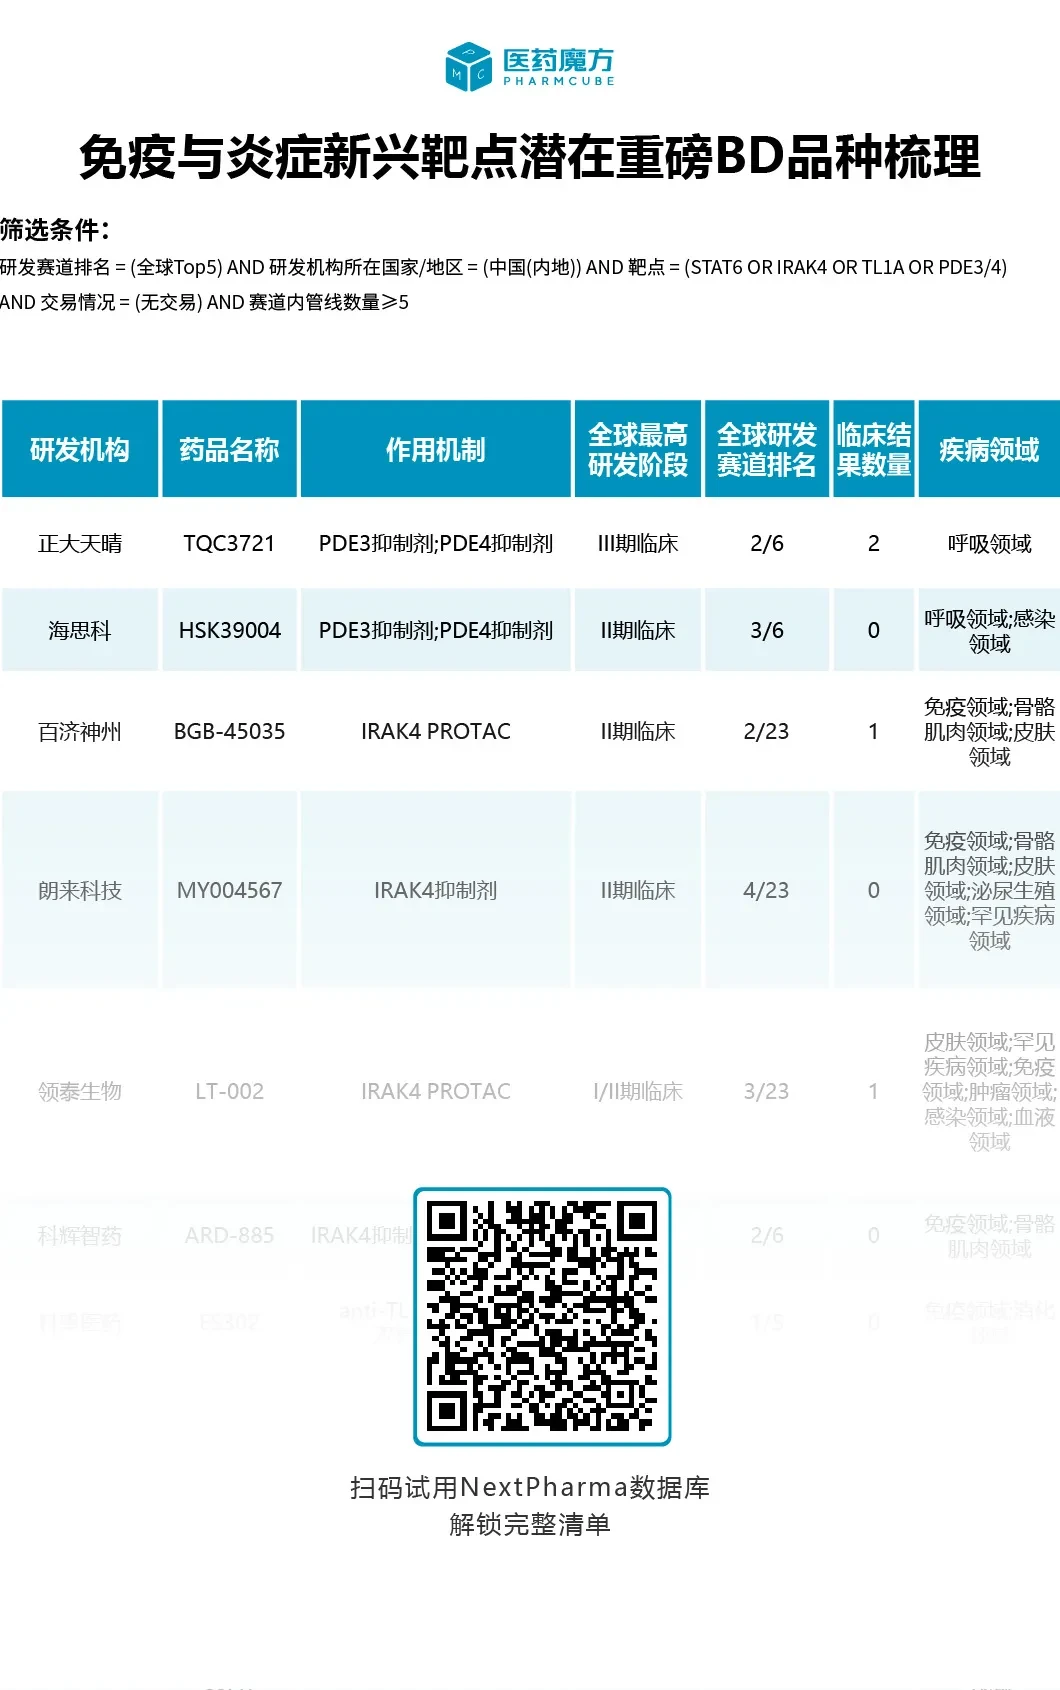The height and width of the screenshot is (1690, 1060).
Task: Open the HSK39004 drug entry
Action: click(x=229, y=630)
